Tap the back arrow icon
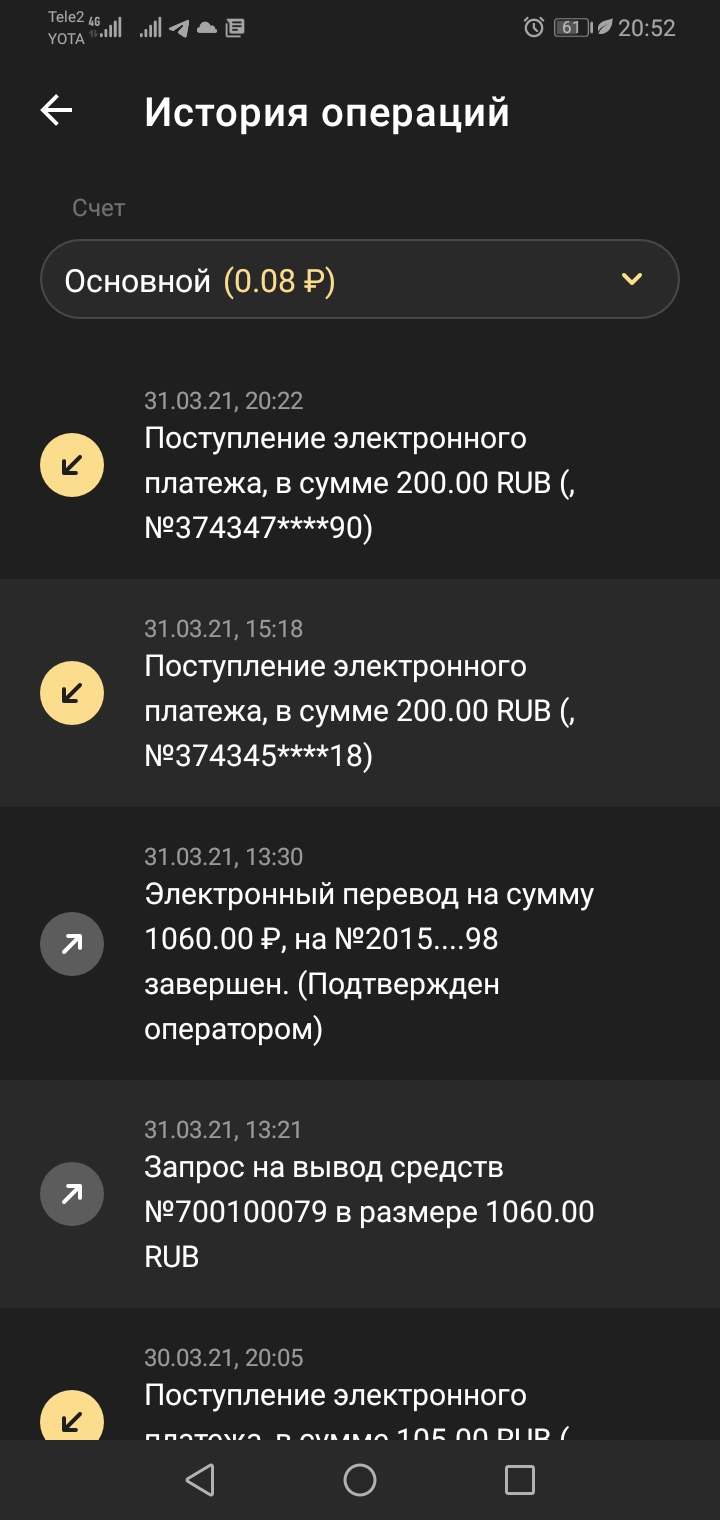 click(57, 111)
